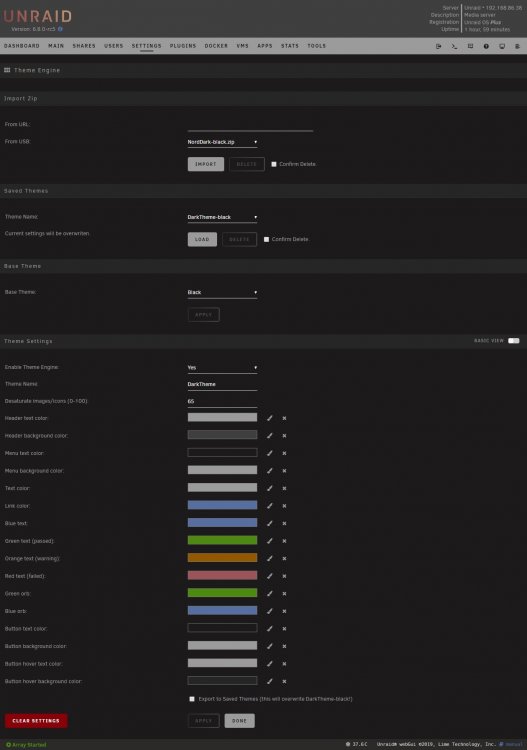Click the temperature icon in the footer
Viewport: 527px width, 750px height.
coord(348,744)
